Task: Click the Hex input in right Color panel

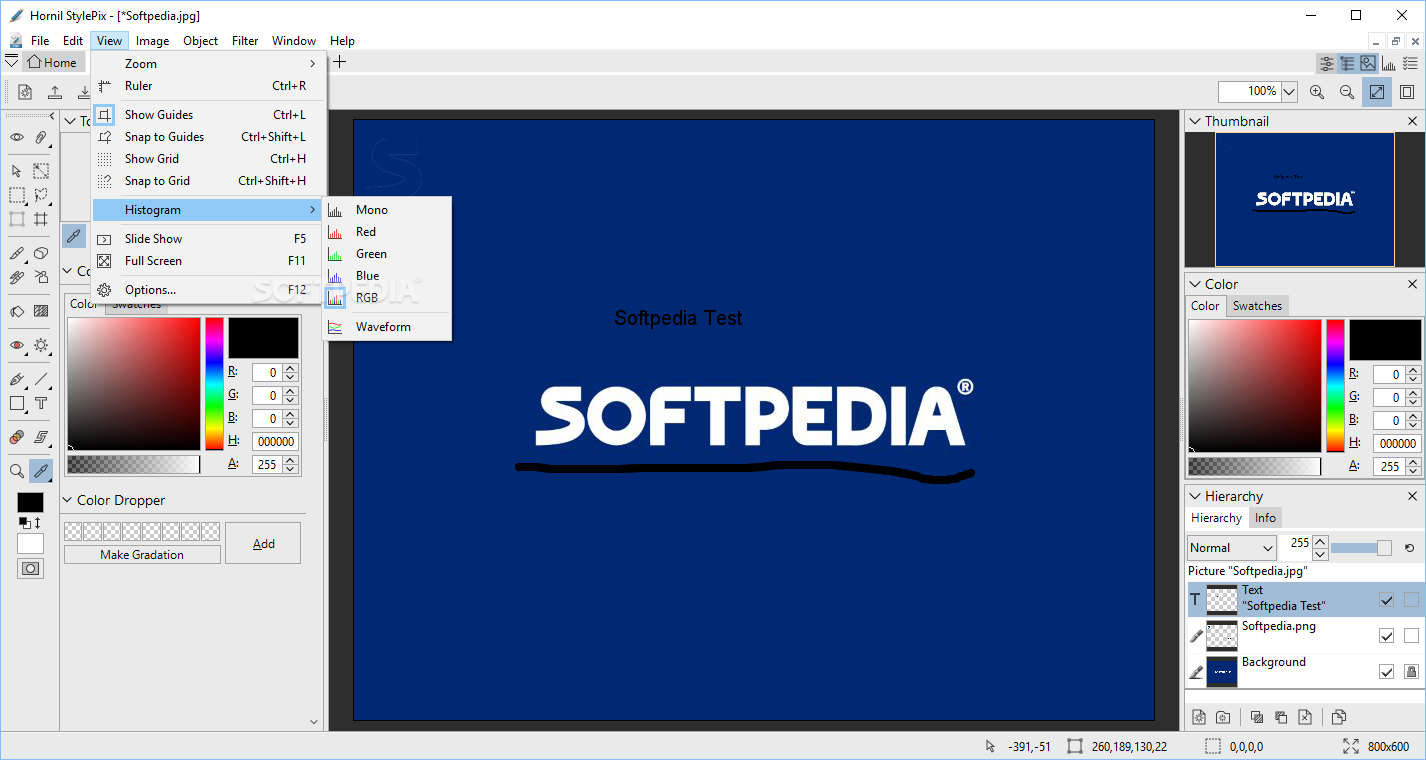Action: click(1397, 443)
